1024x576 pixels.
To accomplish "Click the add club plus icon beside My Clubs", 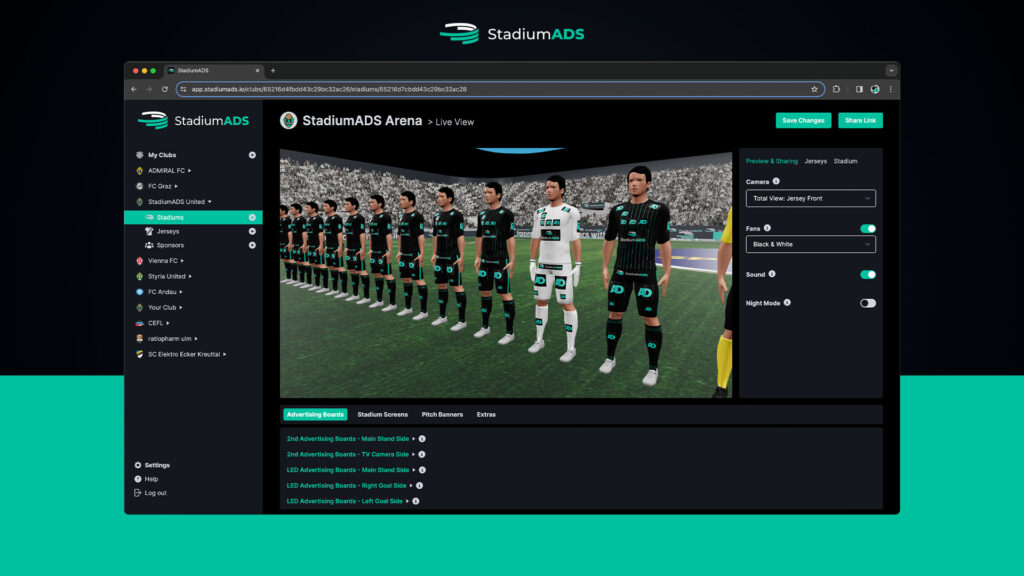I will (x=252, y=155).
